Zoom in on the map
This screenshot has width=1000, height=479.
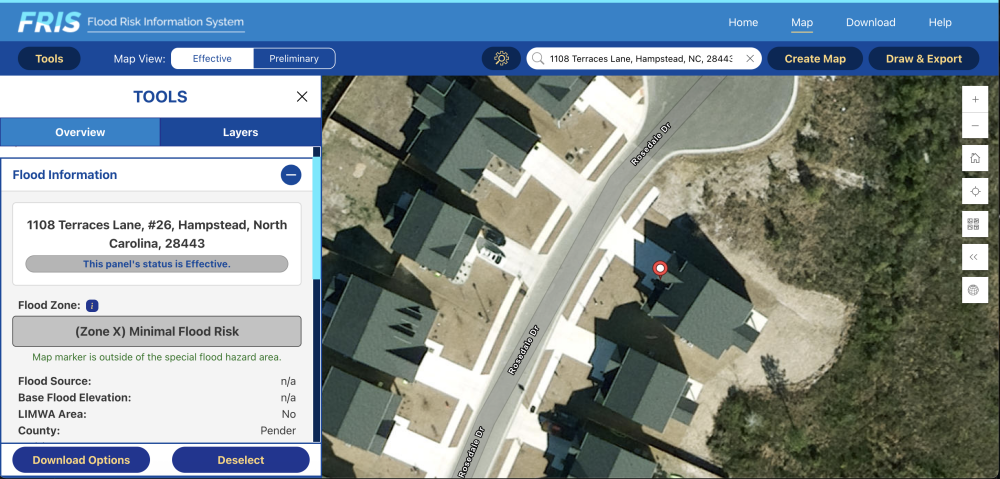[x=975, y=100]
